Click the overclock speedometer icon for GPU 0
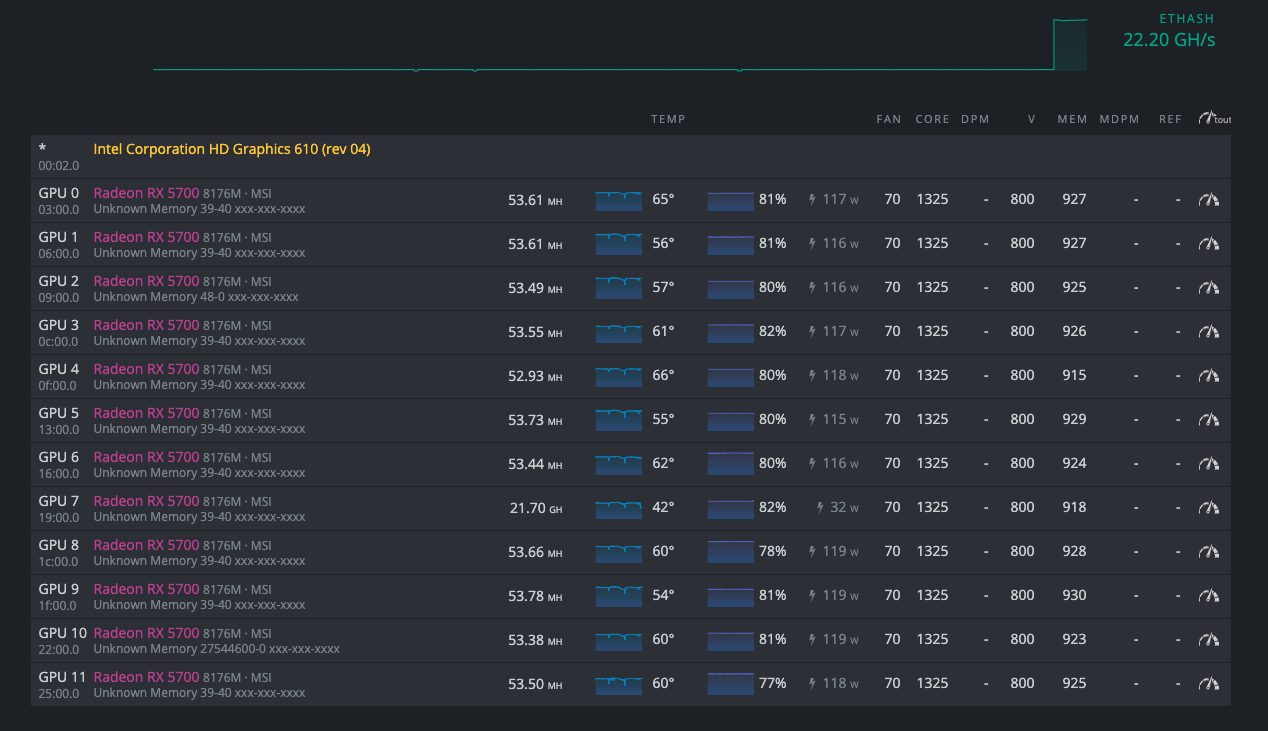1268x731 pixels. [x=1209, y=200]
